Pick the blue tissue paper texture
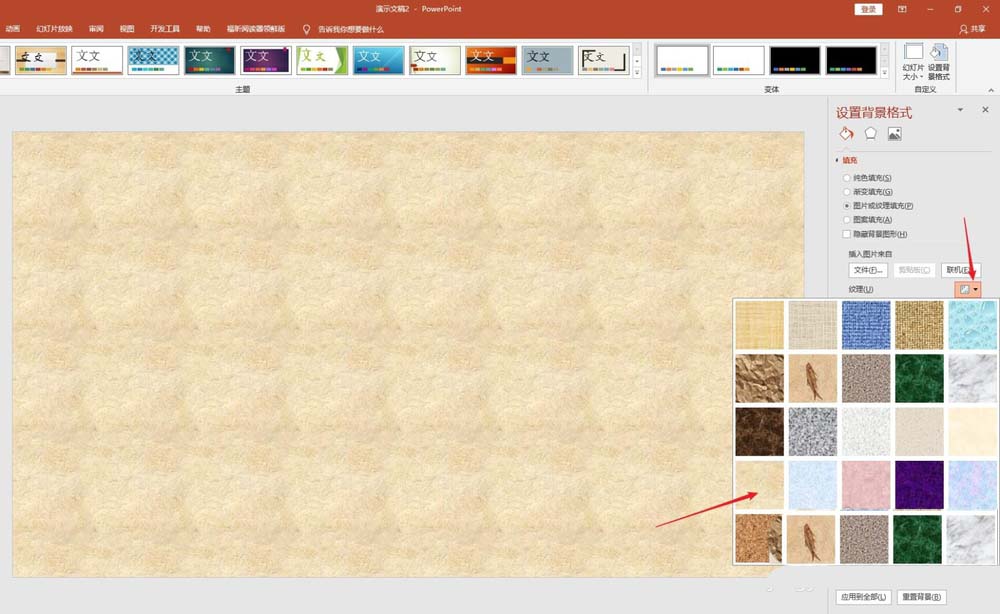Image resolution: width=1000 pixels, height=614 pixels. tap(812, 485)
